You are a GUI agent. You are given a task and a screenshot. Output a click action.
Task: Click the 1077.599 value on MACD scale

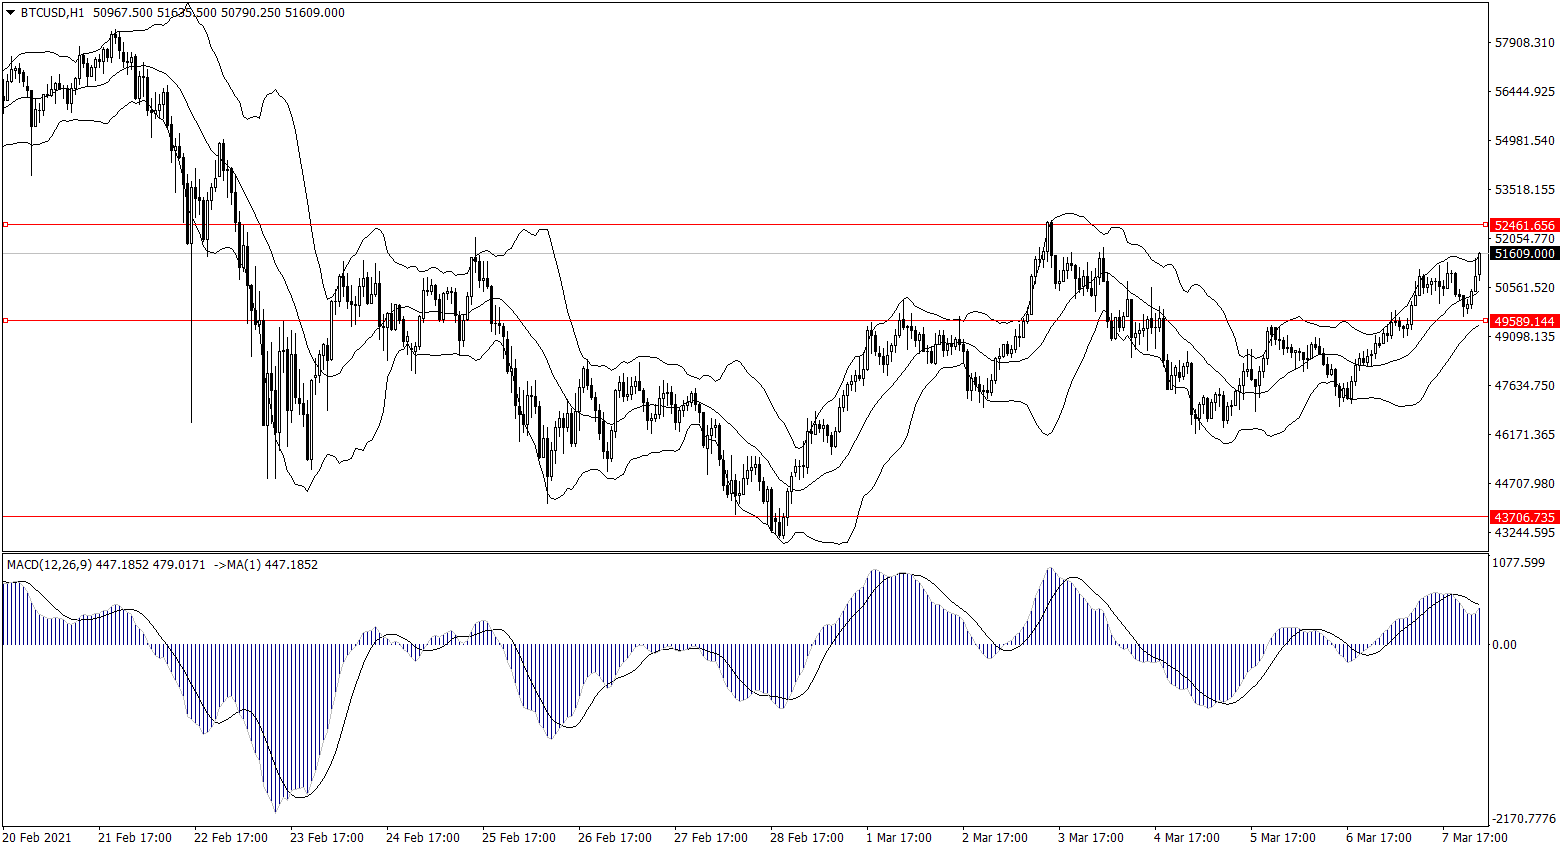pyautogui.click(x=1518, y=563)
